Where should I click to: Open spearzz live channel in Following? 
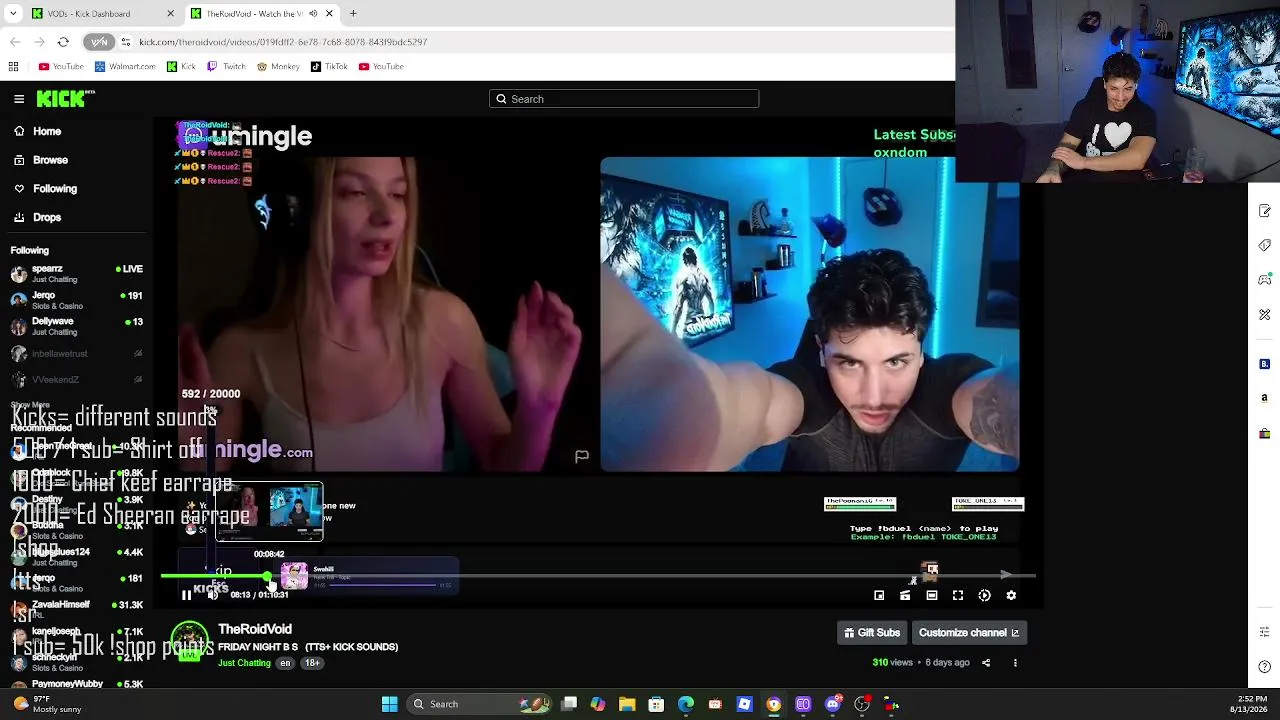(x=77, y=273)
